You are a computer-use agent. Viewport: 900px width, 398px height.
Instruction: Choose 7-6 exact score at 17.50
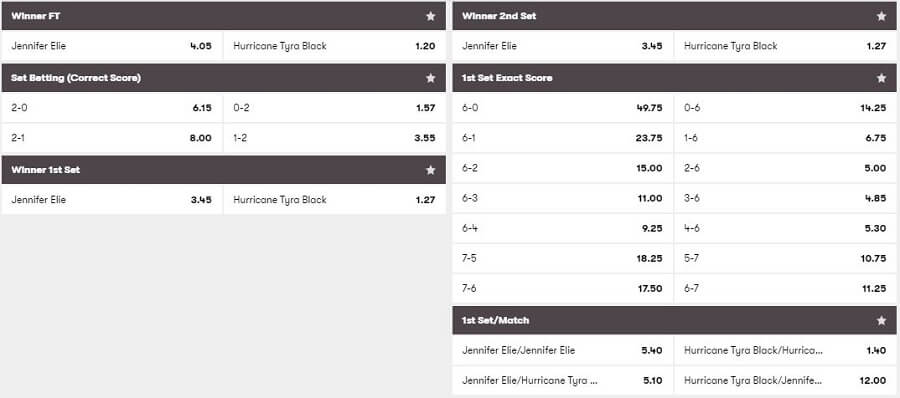pyautogui.click(x=562, y=288)
